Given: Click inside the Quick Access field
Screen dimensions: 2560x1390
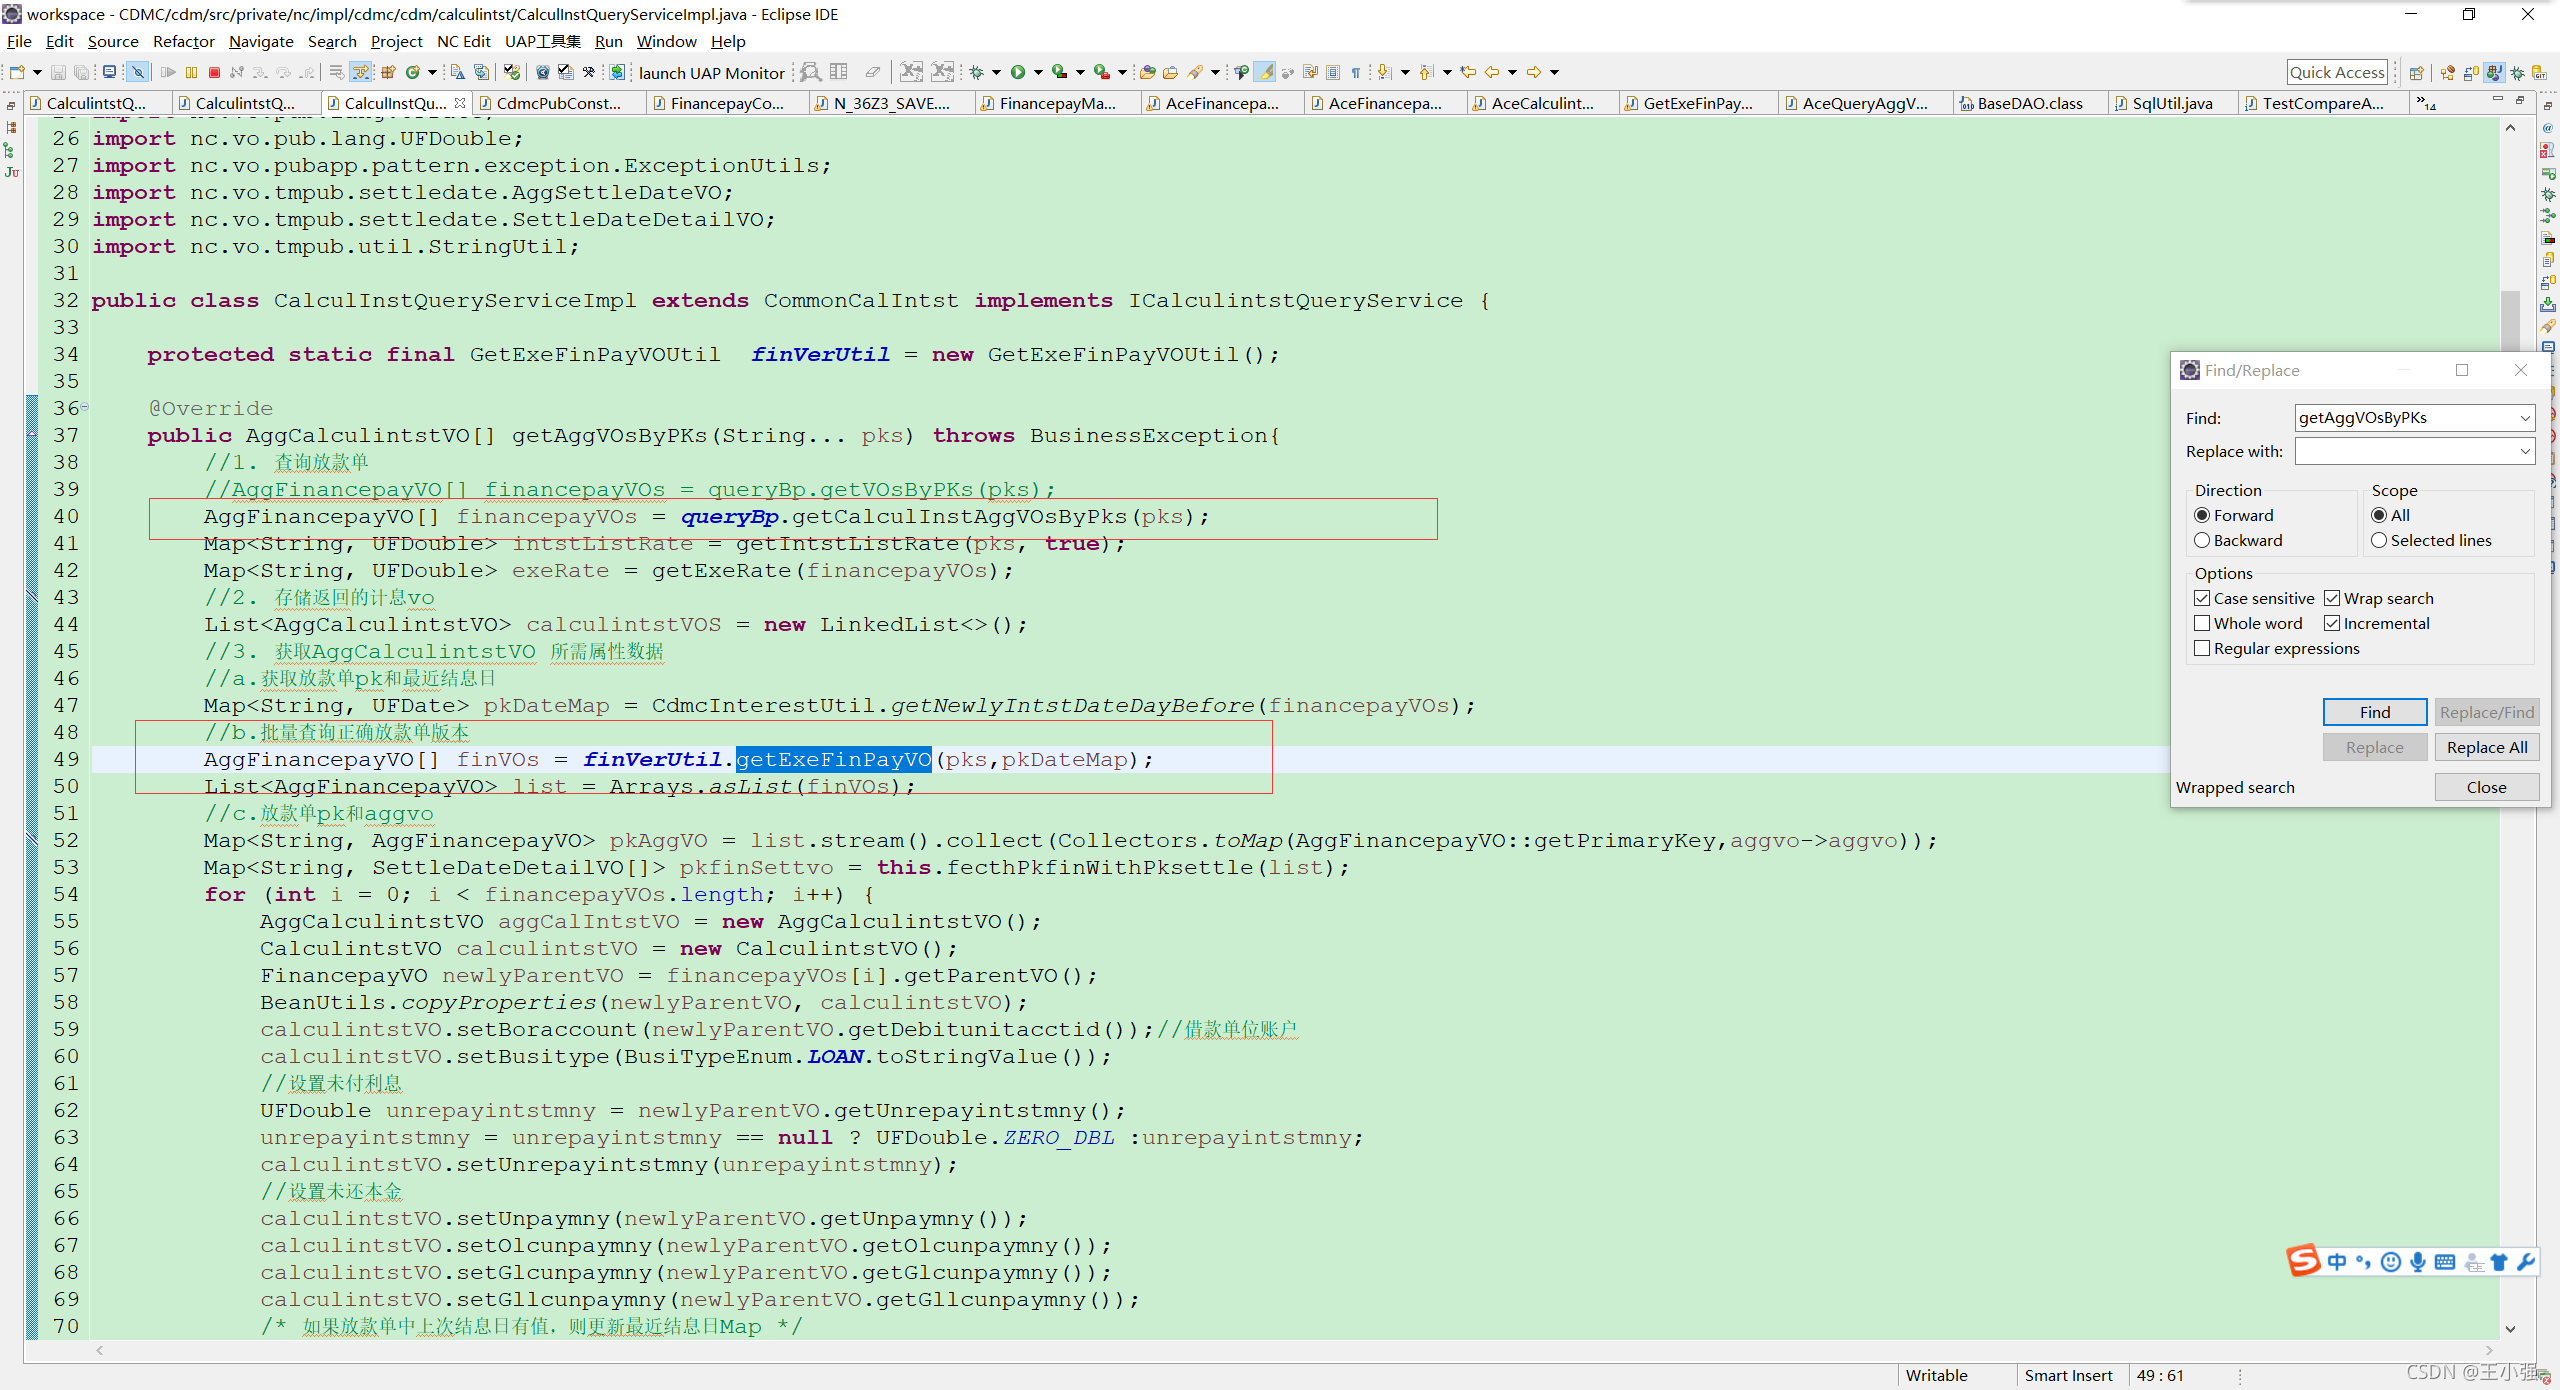Looking at the screenshot, I should tap(2336, 72).
